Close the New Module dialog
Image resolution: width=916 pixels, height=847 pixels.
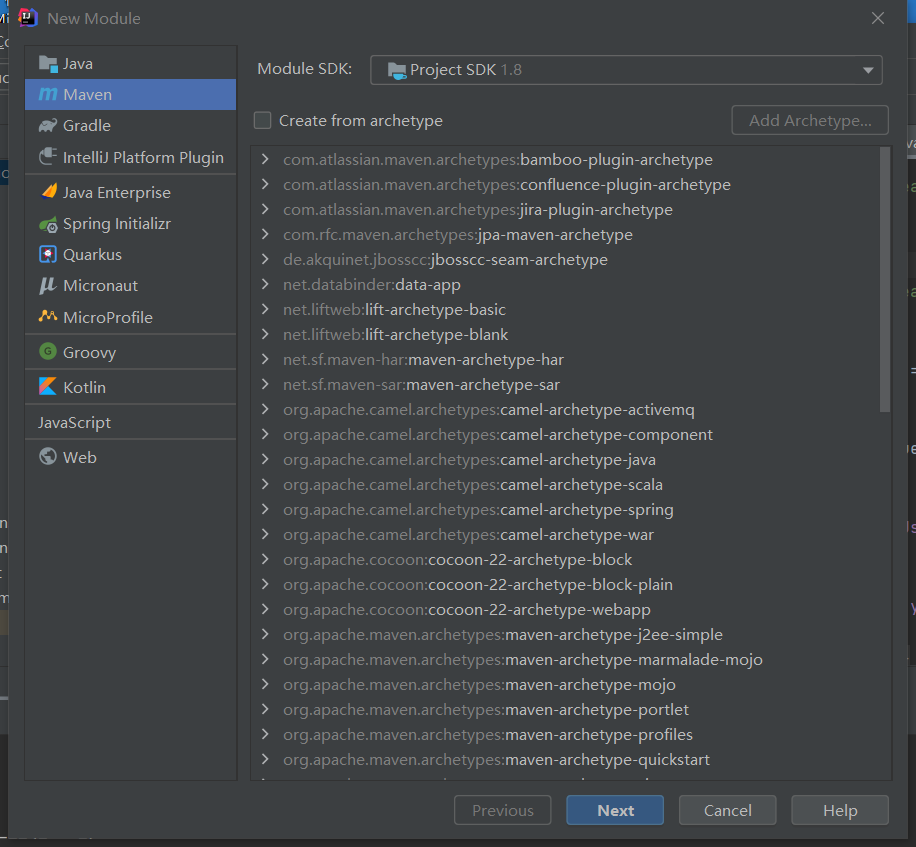point(877,18)
